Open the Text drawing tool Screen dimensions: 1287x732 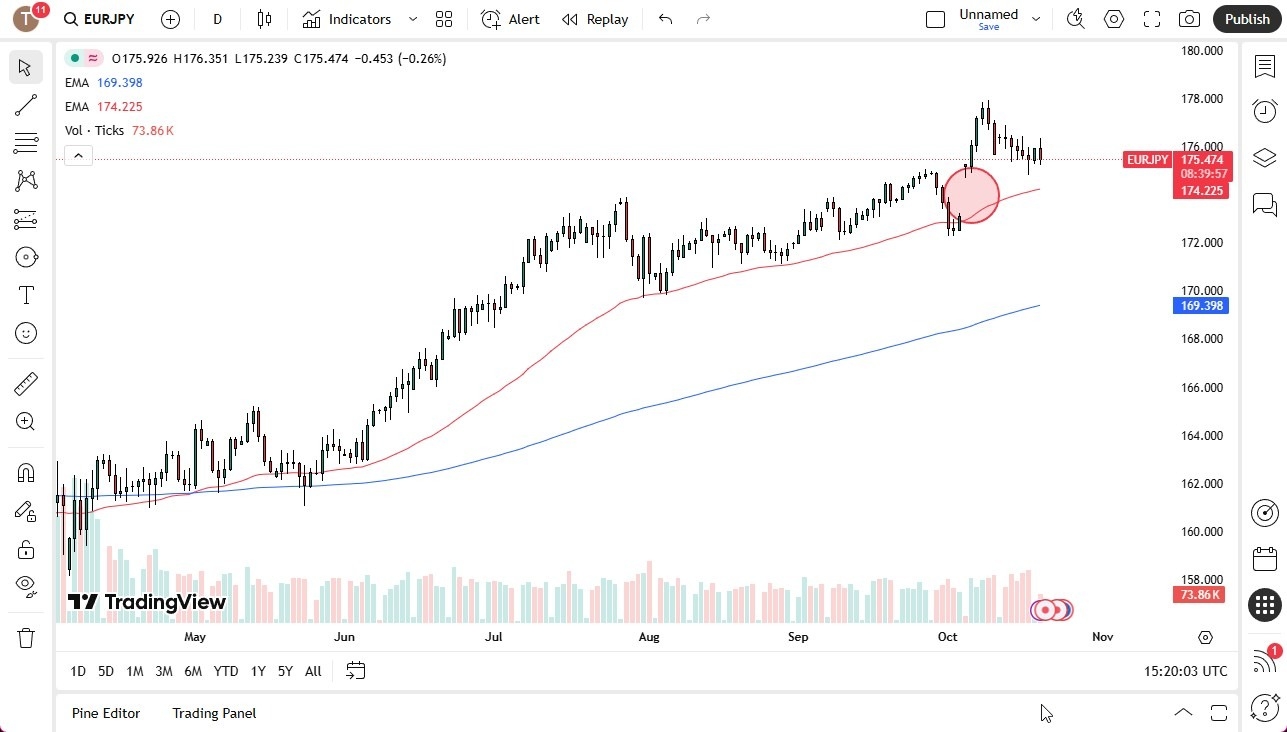[25, 295]
